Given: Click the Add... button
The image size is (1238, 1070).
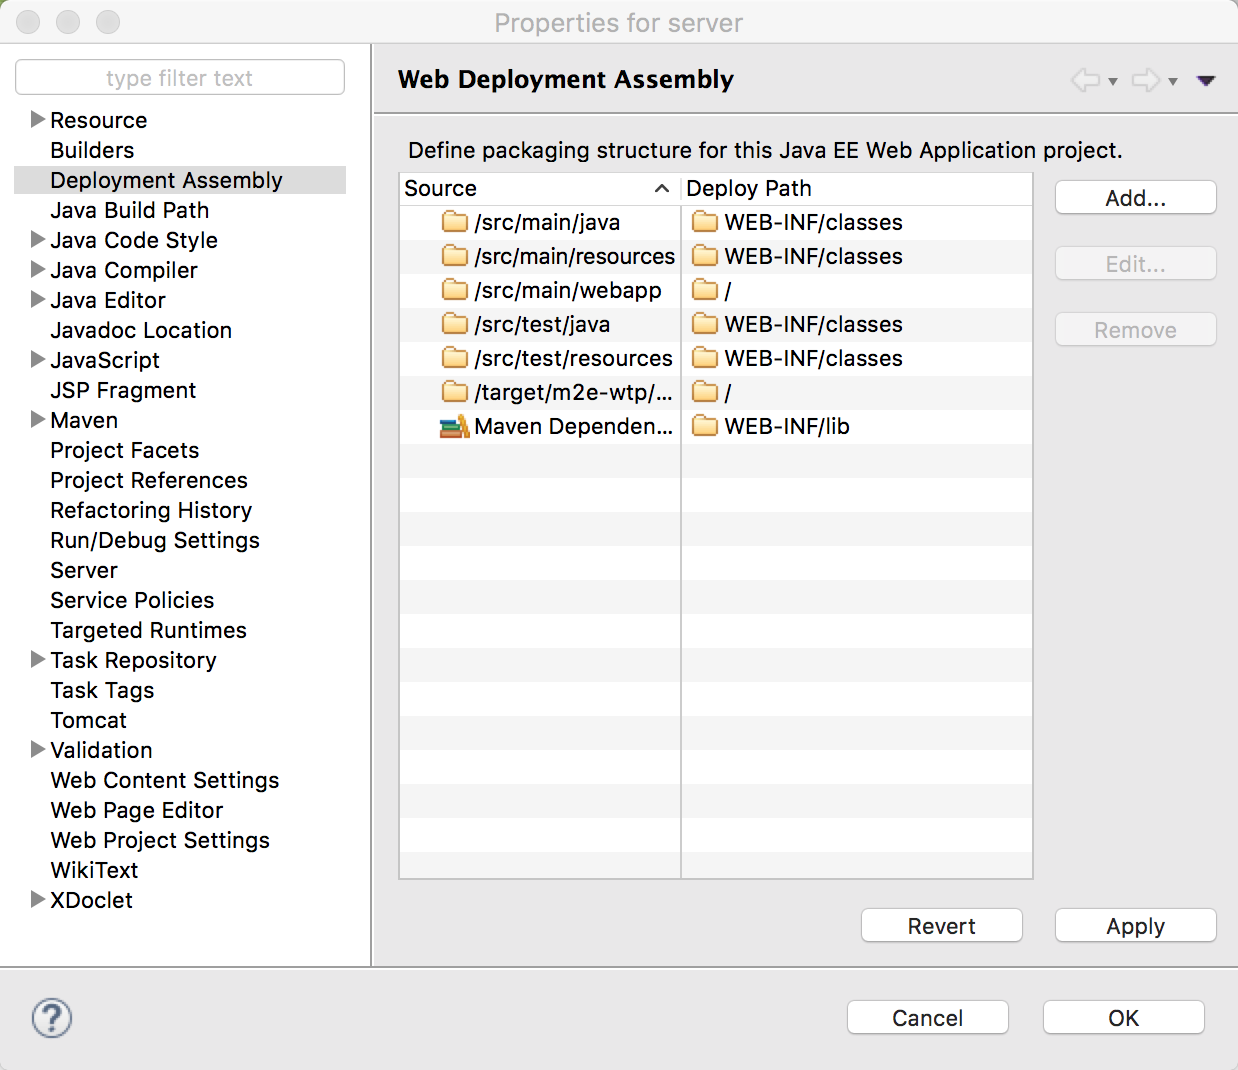Looking at the screenshot, I should 1136,198.
